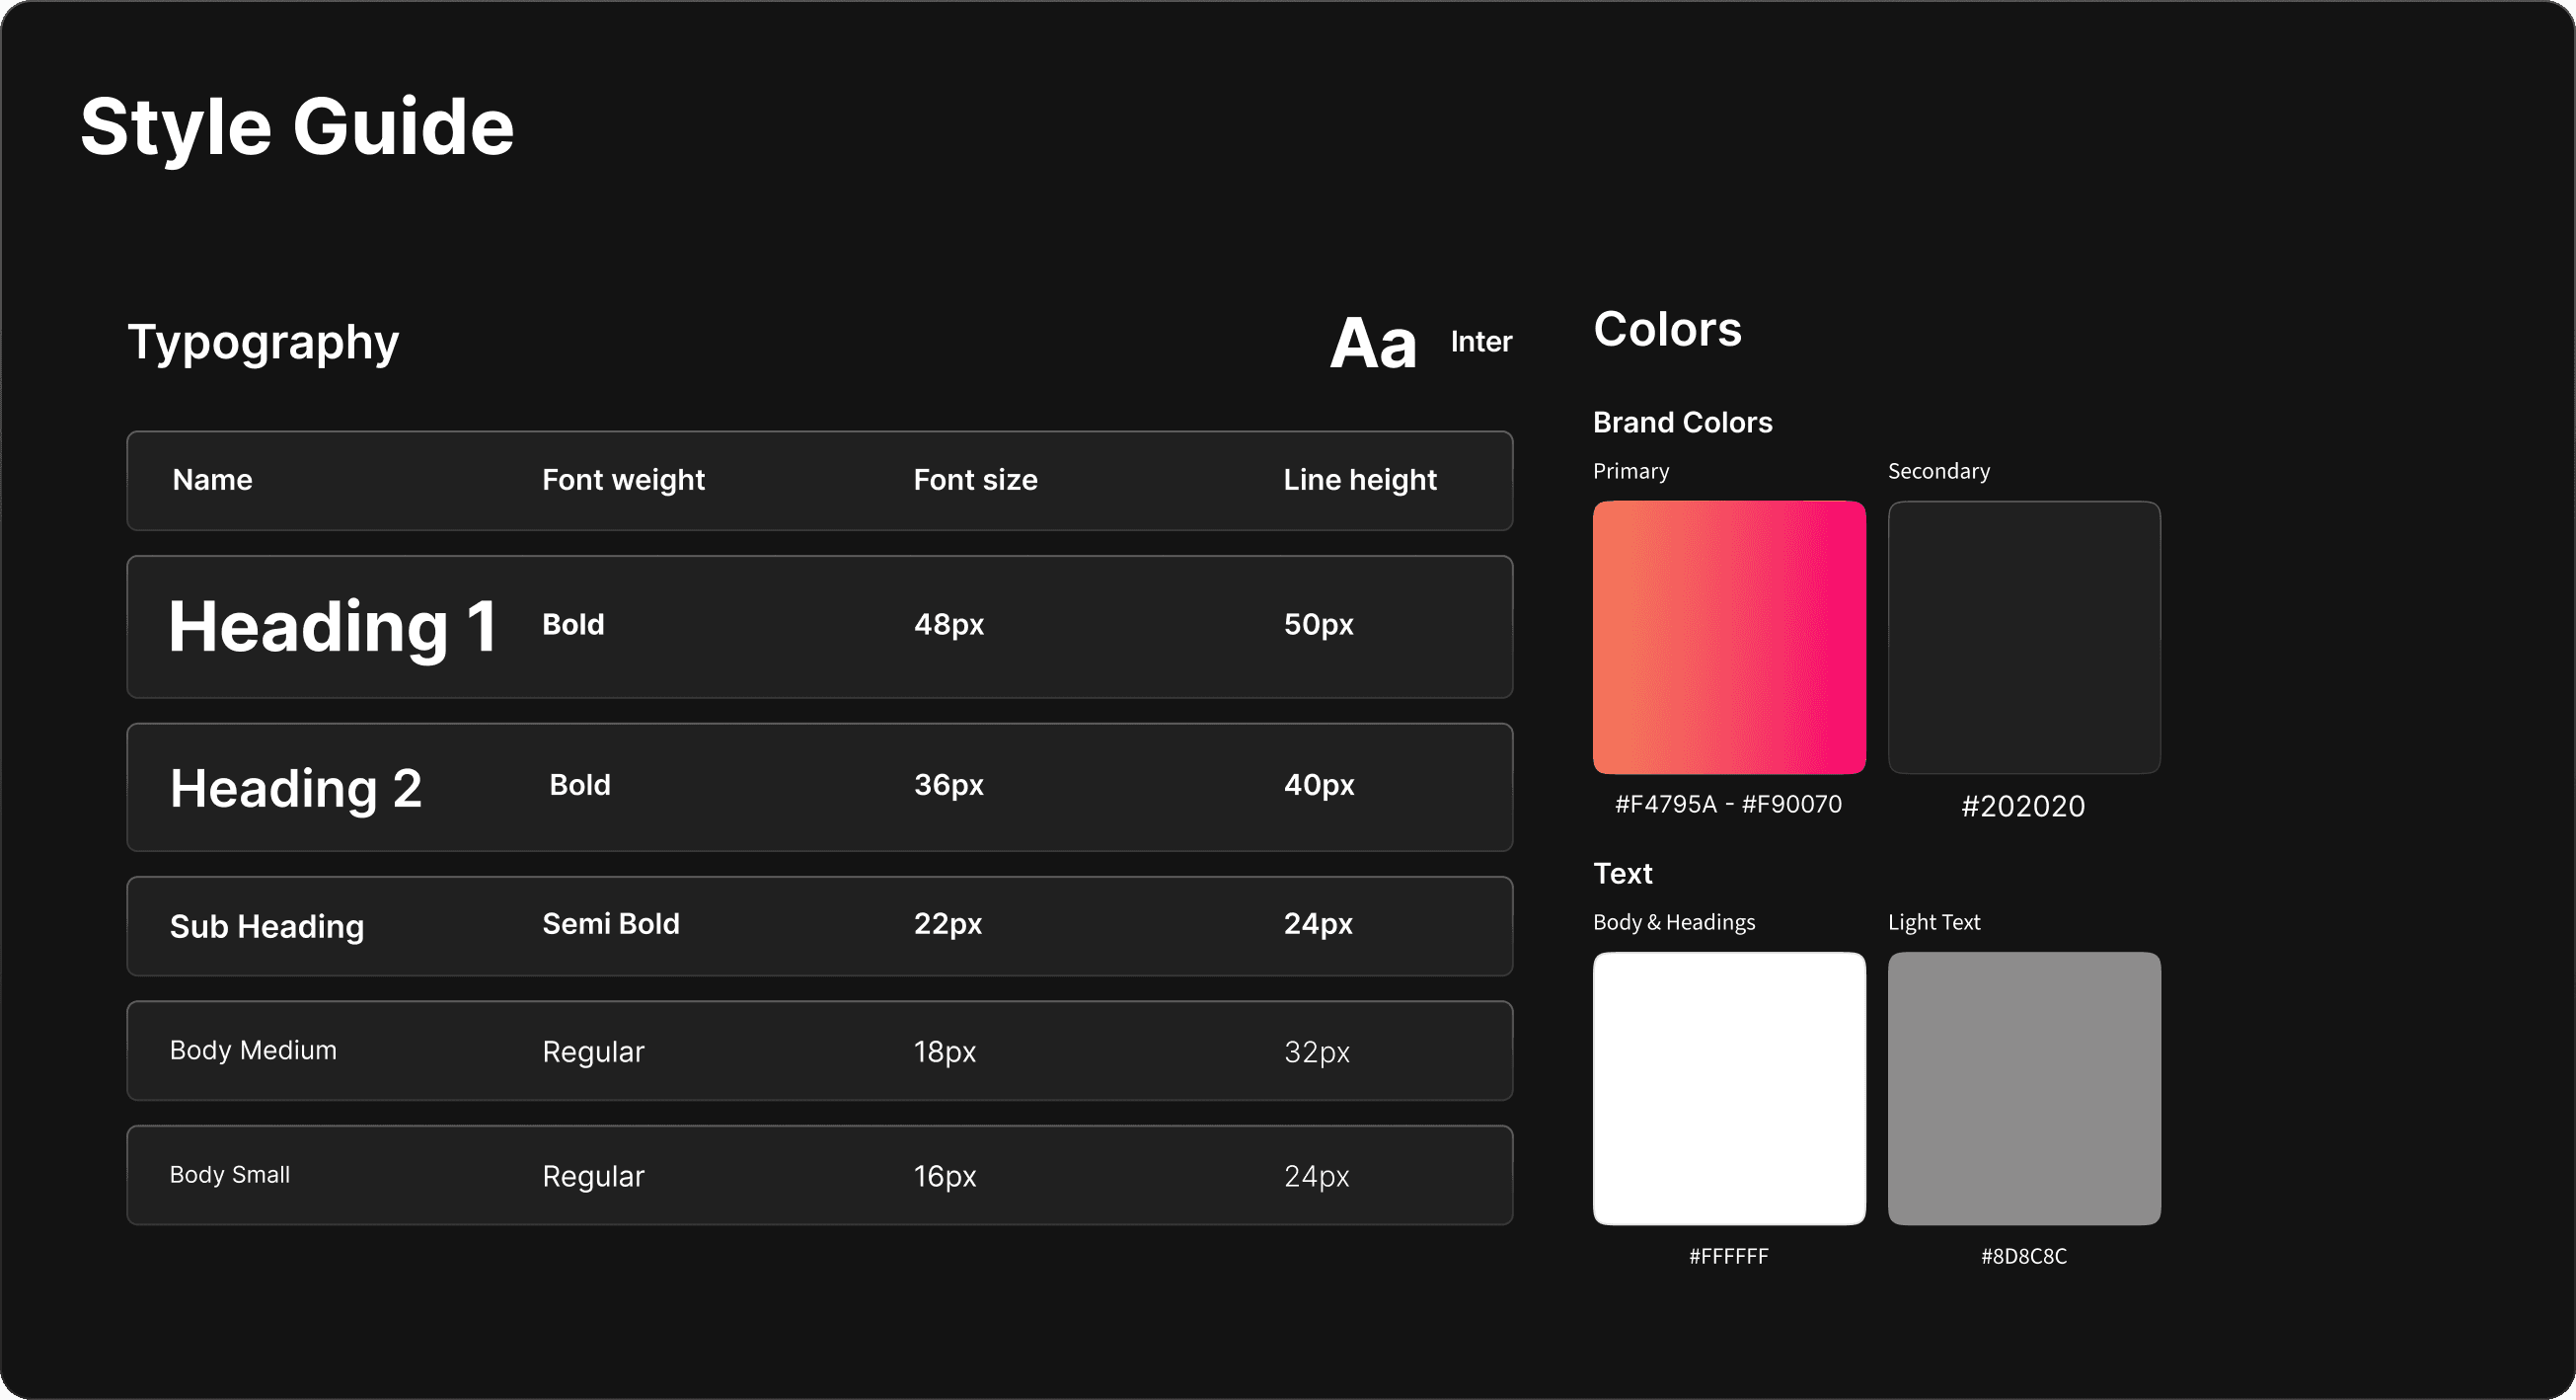Screen dimensions: 2576x1400
Task: Click the large Aa font sample
Action: pyautogui.click(x=1373, y=344)
